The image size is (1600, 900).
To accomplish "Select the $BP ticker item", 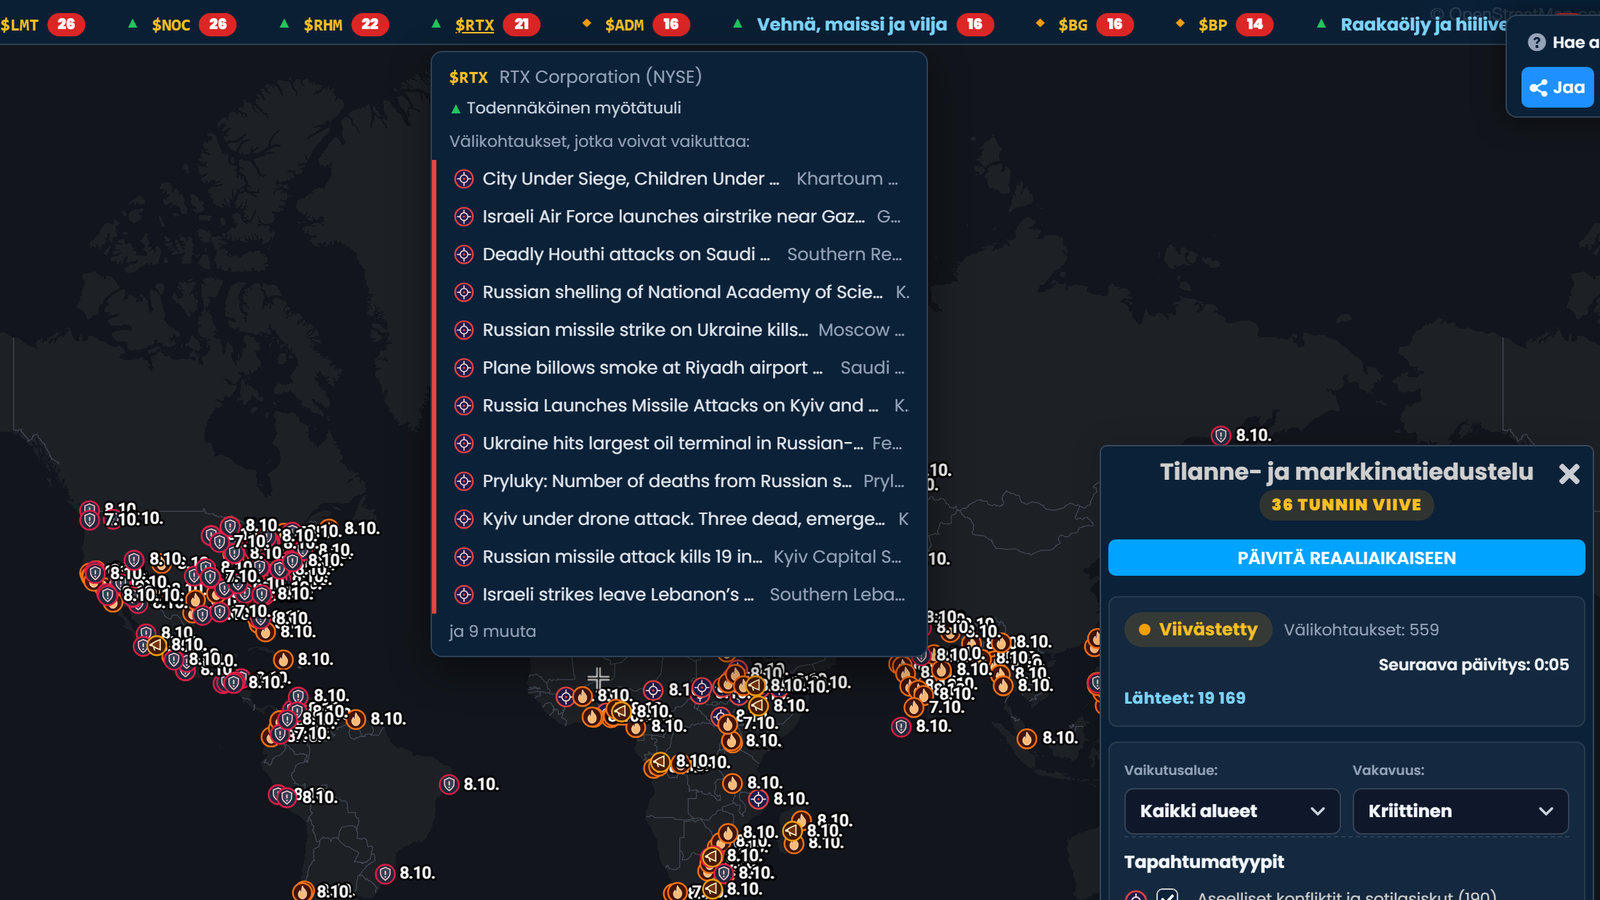I will click(1225, 24).
